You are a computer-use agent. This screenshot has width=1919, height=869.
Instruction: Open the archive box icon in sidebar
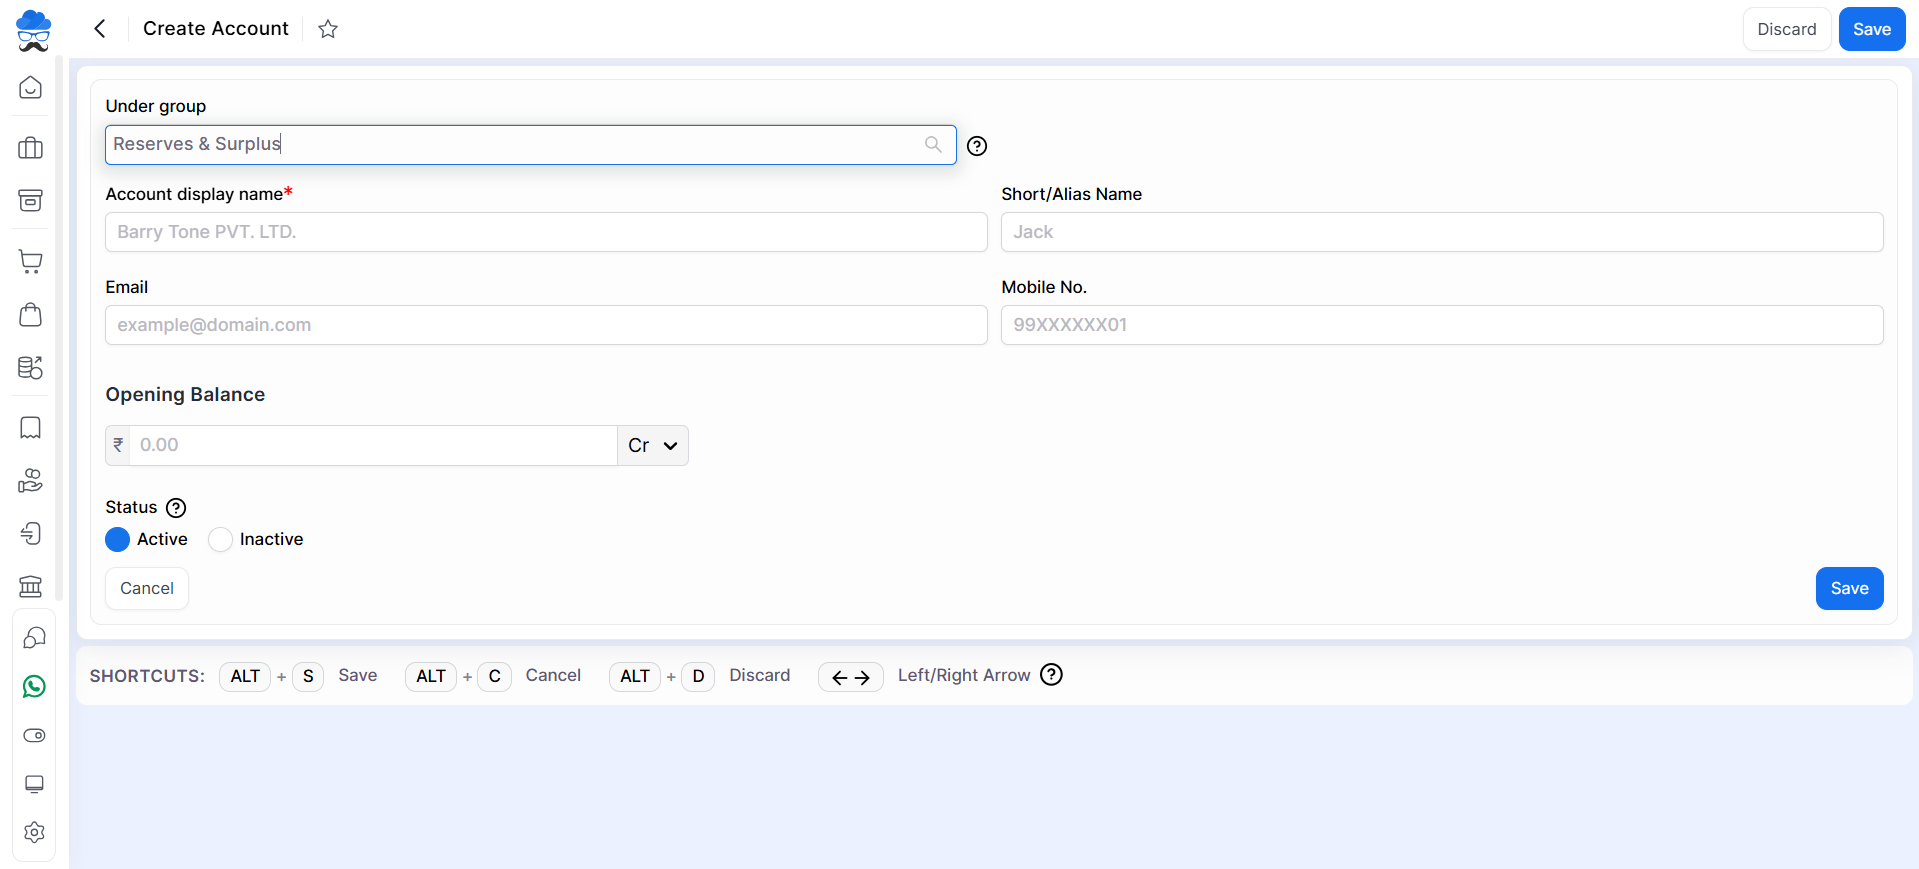tap(31, 200)
